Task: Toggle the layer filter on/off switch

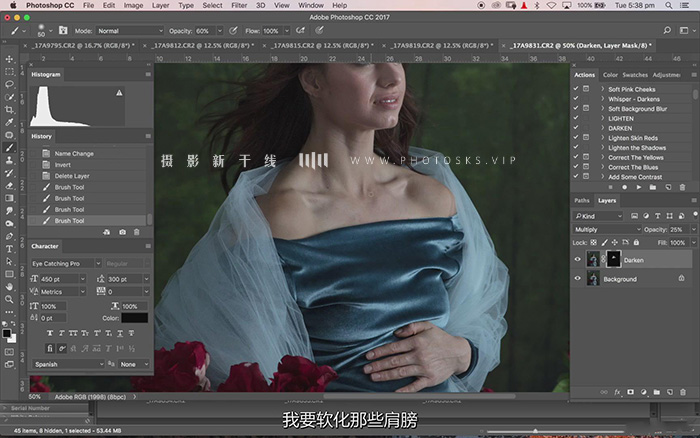Action: tap(695, 215)
